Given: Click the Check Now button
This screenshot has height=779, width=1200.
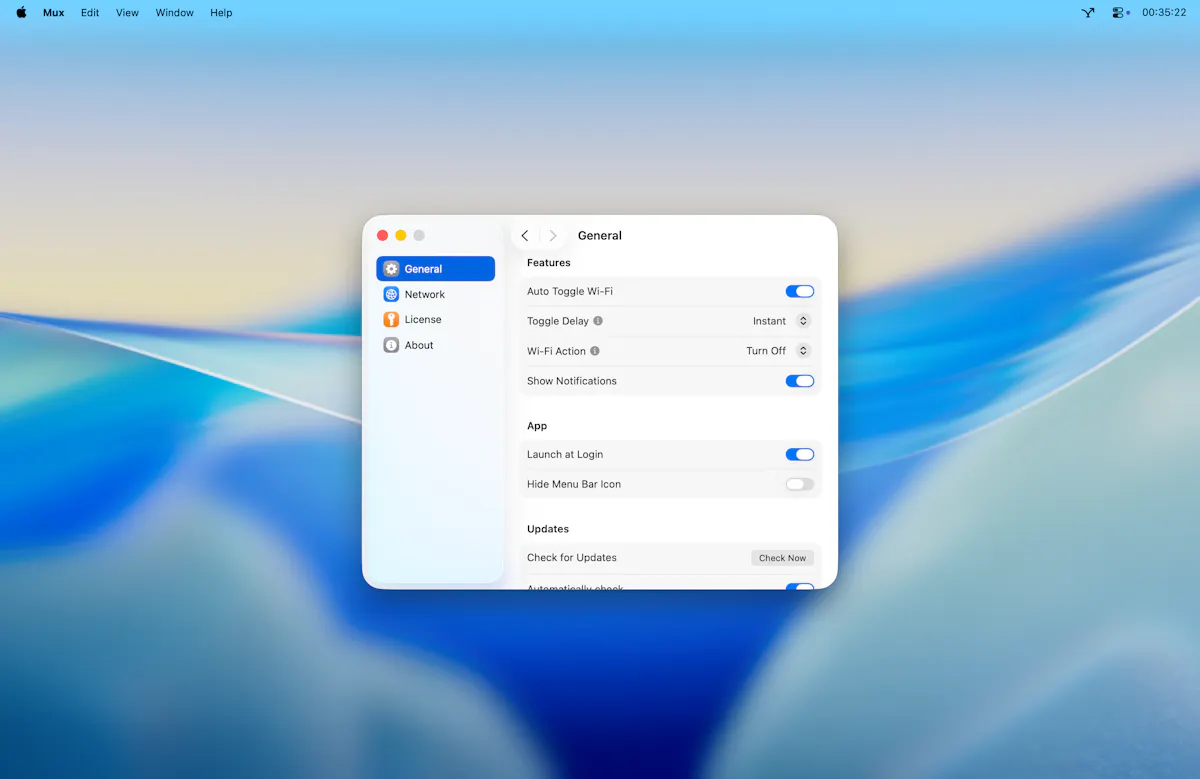Looking at the screenshot, I should [x=782, y=558].
